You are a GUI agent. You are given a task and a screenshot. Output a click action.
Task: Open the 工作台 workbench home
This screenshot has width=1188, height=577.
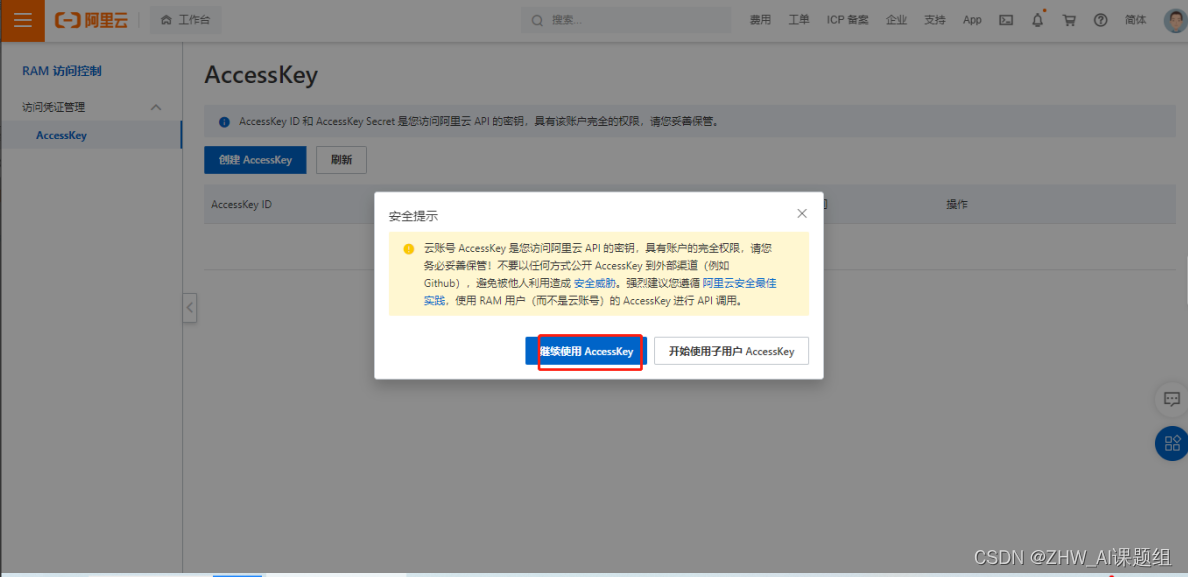click(x=186, y=20)
